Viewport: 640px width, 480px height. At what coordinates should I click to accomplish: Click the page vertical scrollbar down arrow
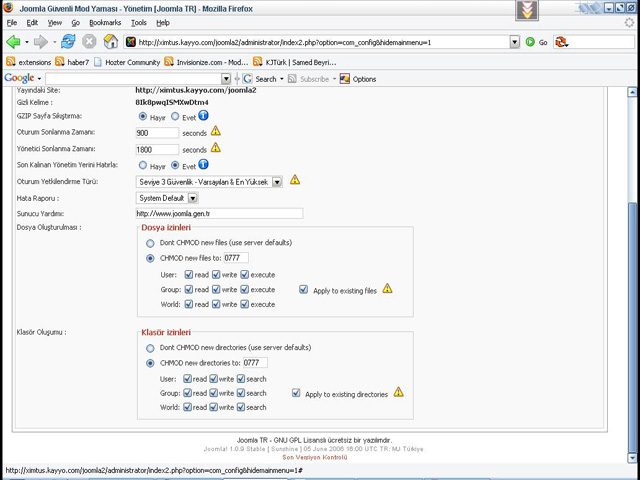632,458
